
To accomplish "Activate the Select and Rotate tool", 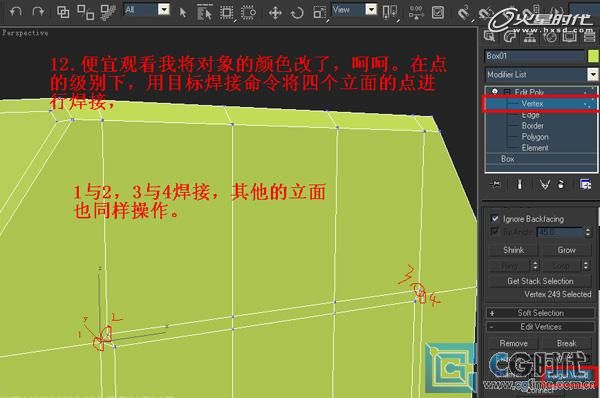I will pos(297,13).
